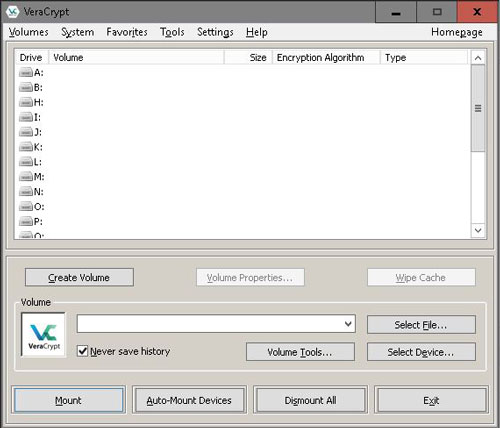Screen dimensions: 500x428
Task: Sort by the Volume column header
Action: click(x=137, y=57)
